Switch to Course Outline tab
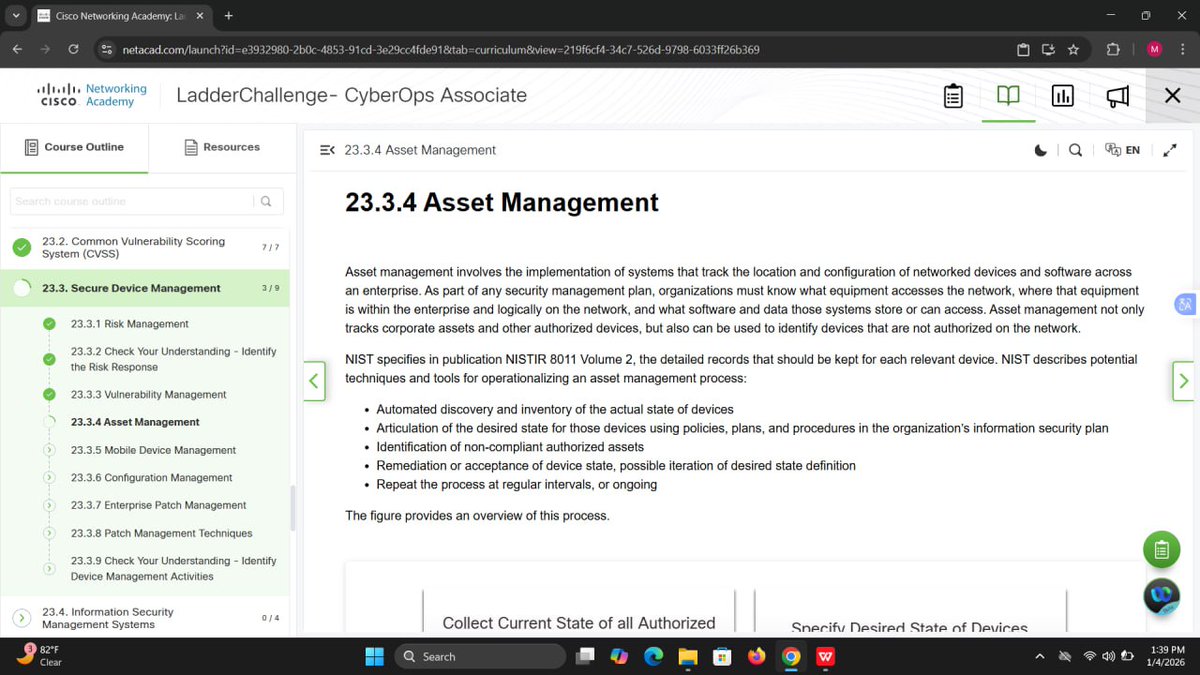 click(74, 147)
